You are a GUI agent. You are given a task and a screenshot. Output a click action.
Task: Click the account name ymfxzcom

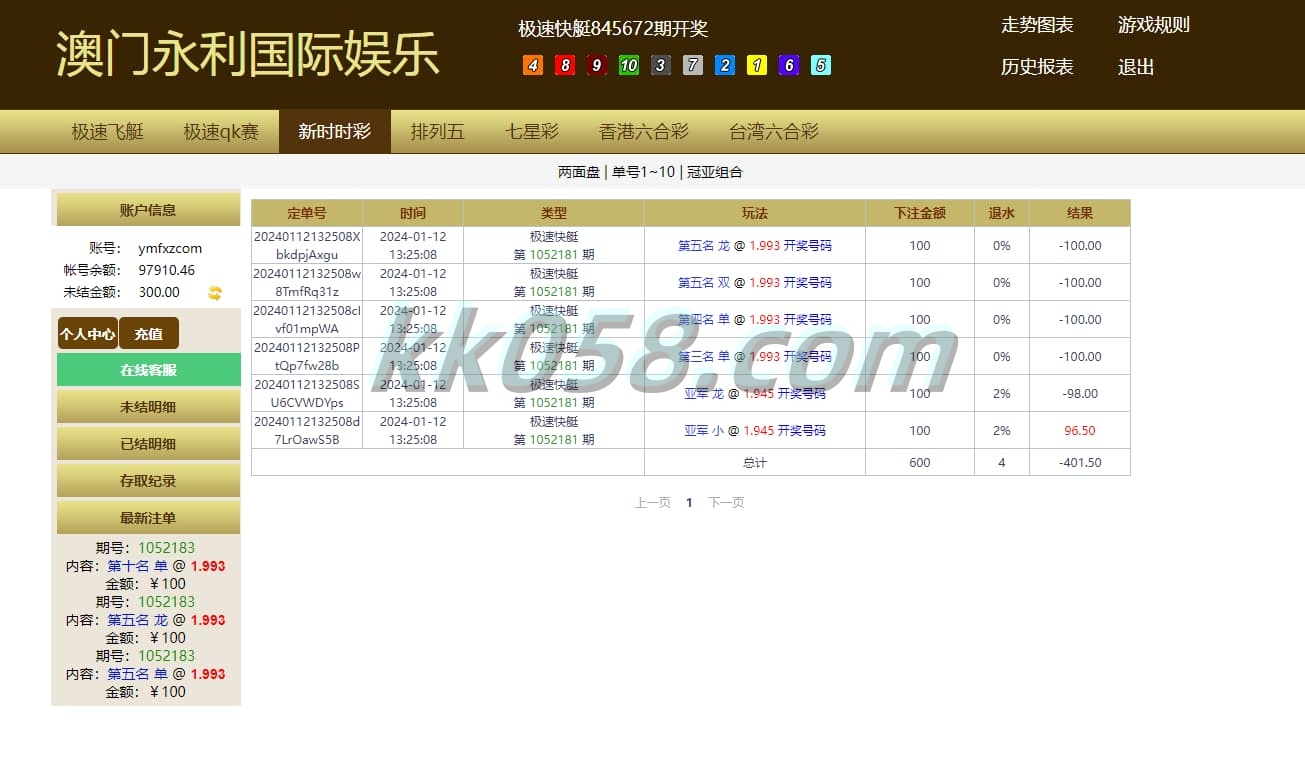pyautogui.click(x=170, y=248)
